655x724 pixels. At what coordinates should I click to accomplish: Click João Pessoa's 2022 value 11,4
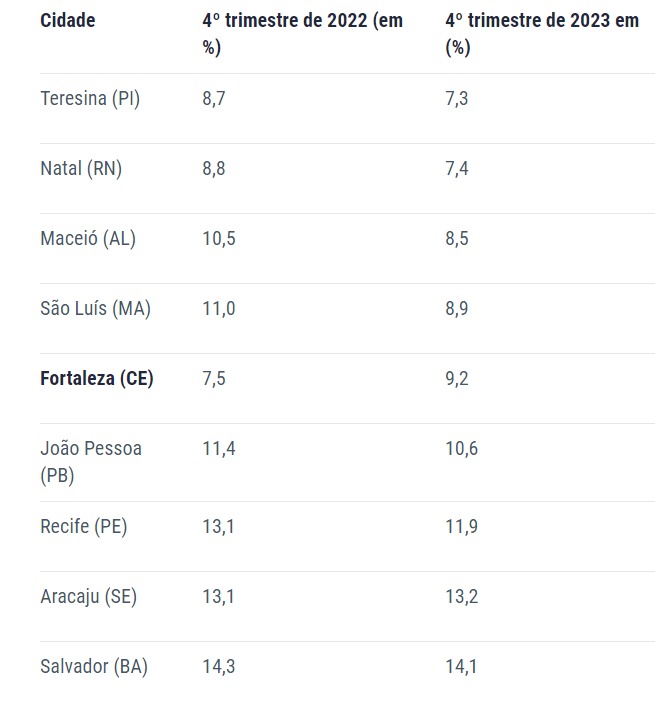pyautogui.click(x=219, y=448)
